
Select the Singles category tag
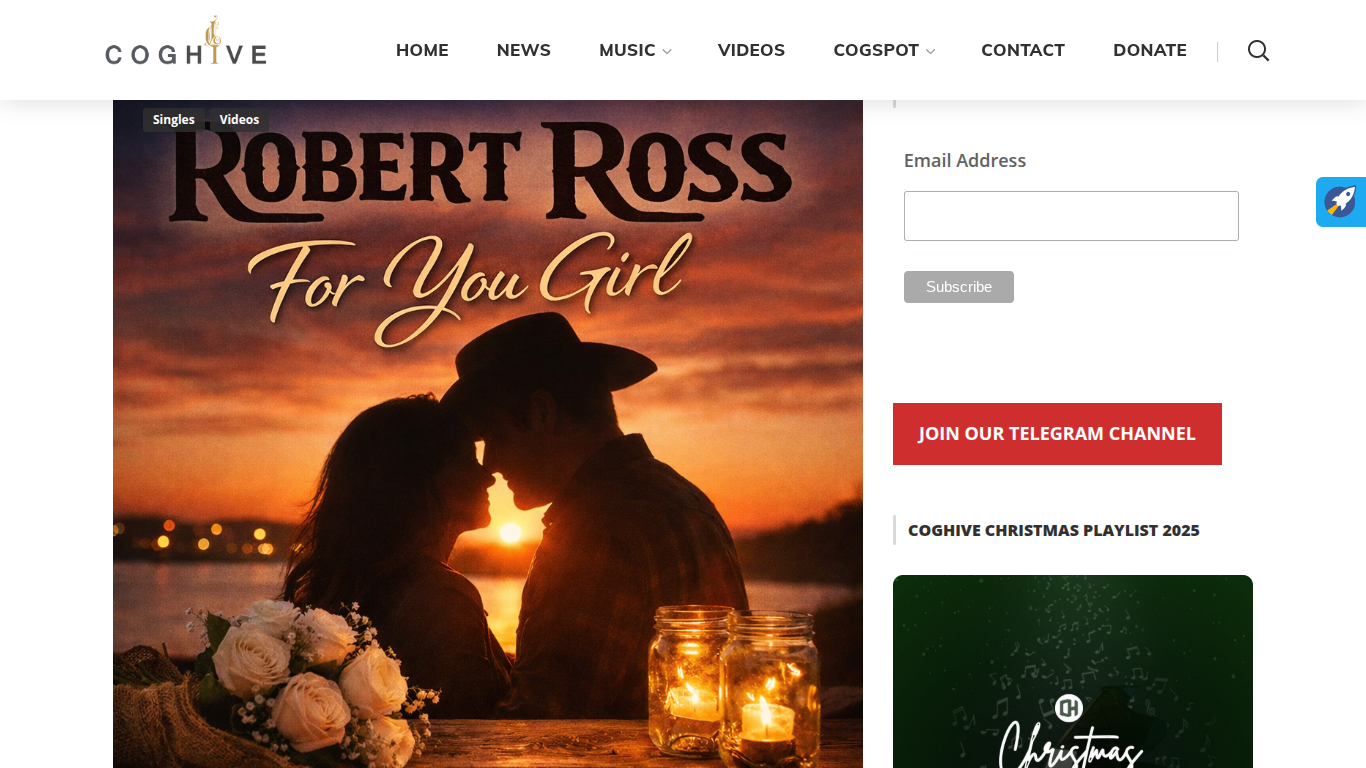point(174,120)
